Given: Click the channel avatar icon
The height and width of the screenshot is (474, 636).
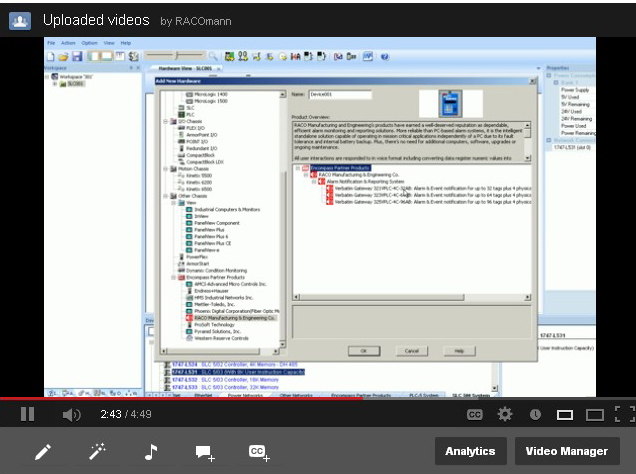Looking at the screenshot, I should (20, 21).
